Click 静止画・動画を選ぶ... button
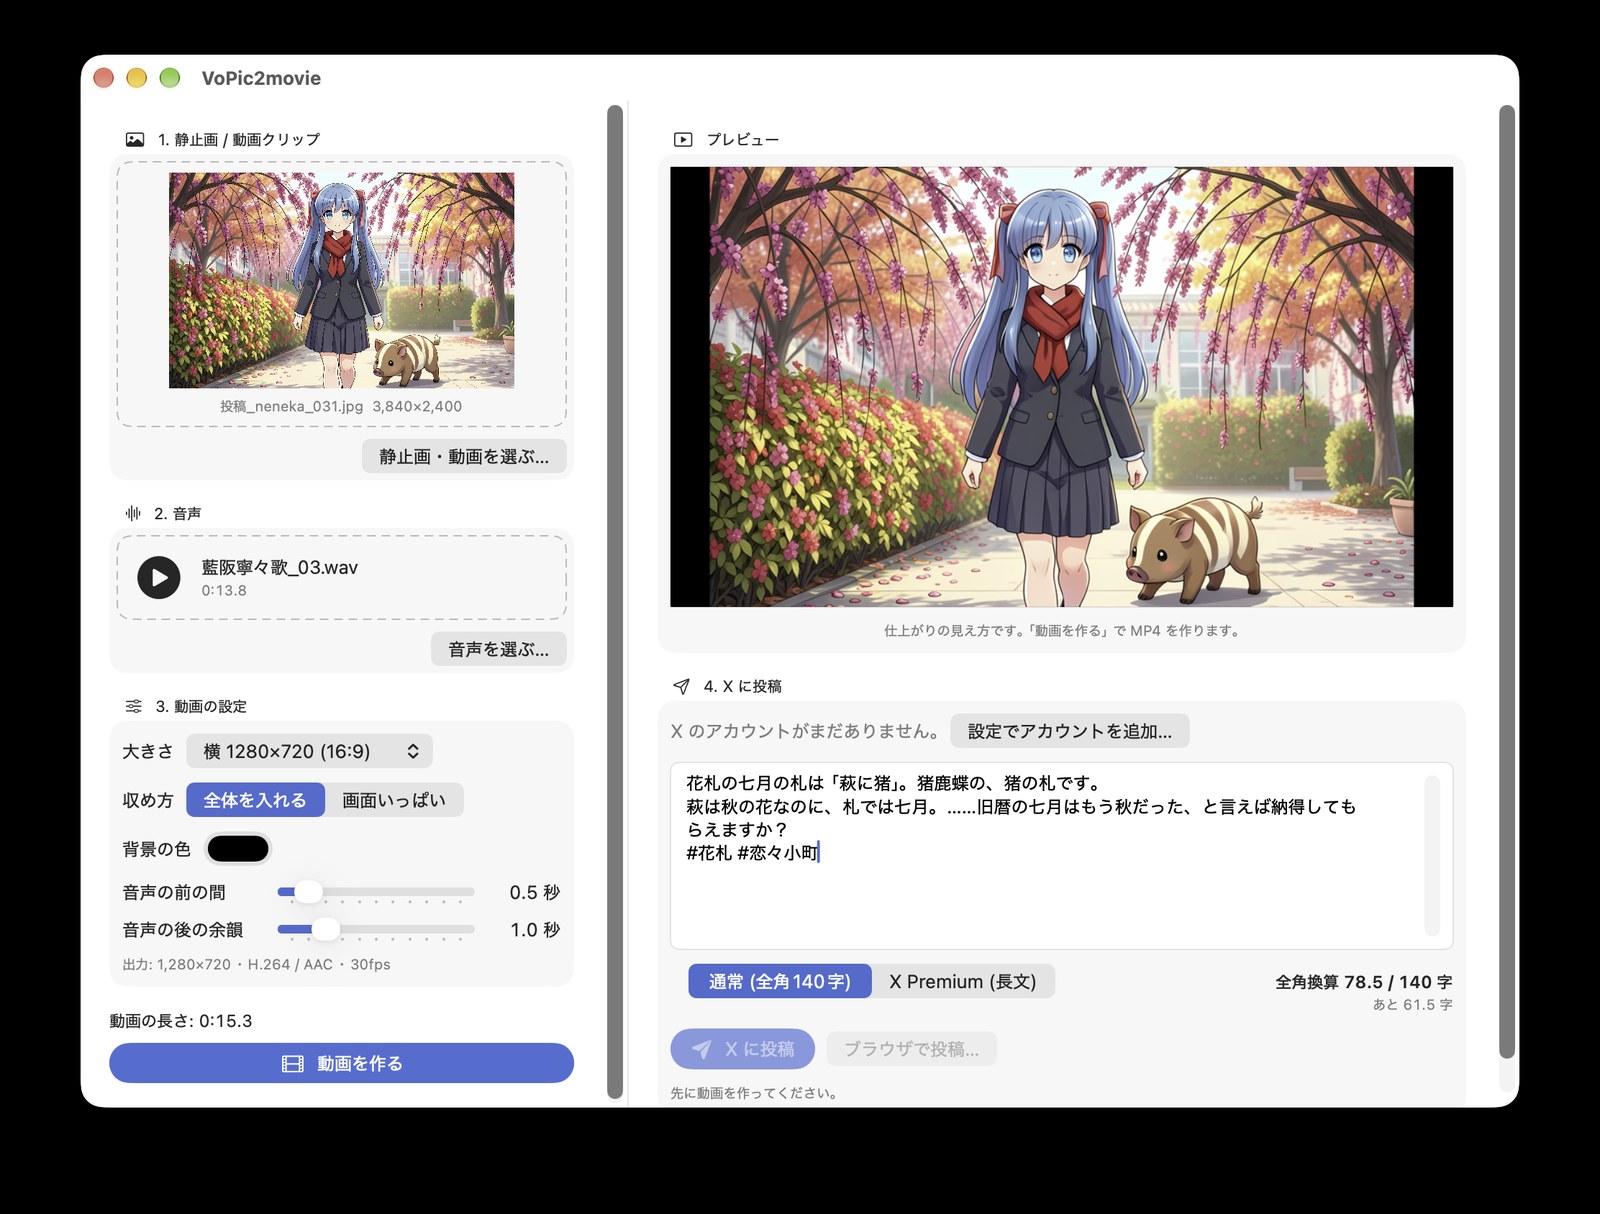The width and height of the screenshot is (1600, 1214). [464, 456]
